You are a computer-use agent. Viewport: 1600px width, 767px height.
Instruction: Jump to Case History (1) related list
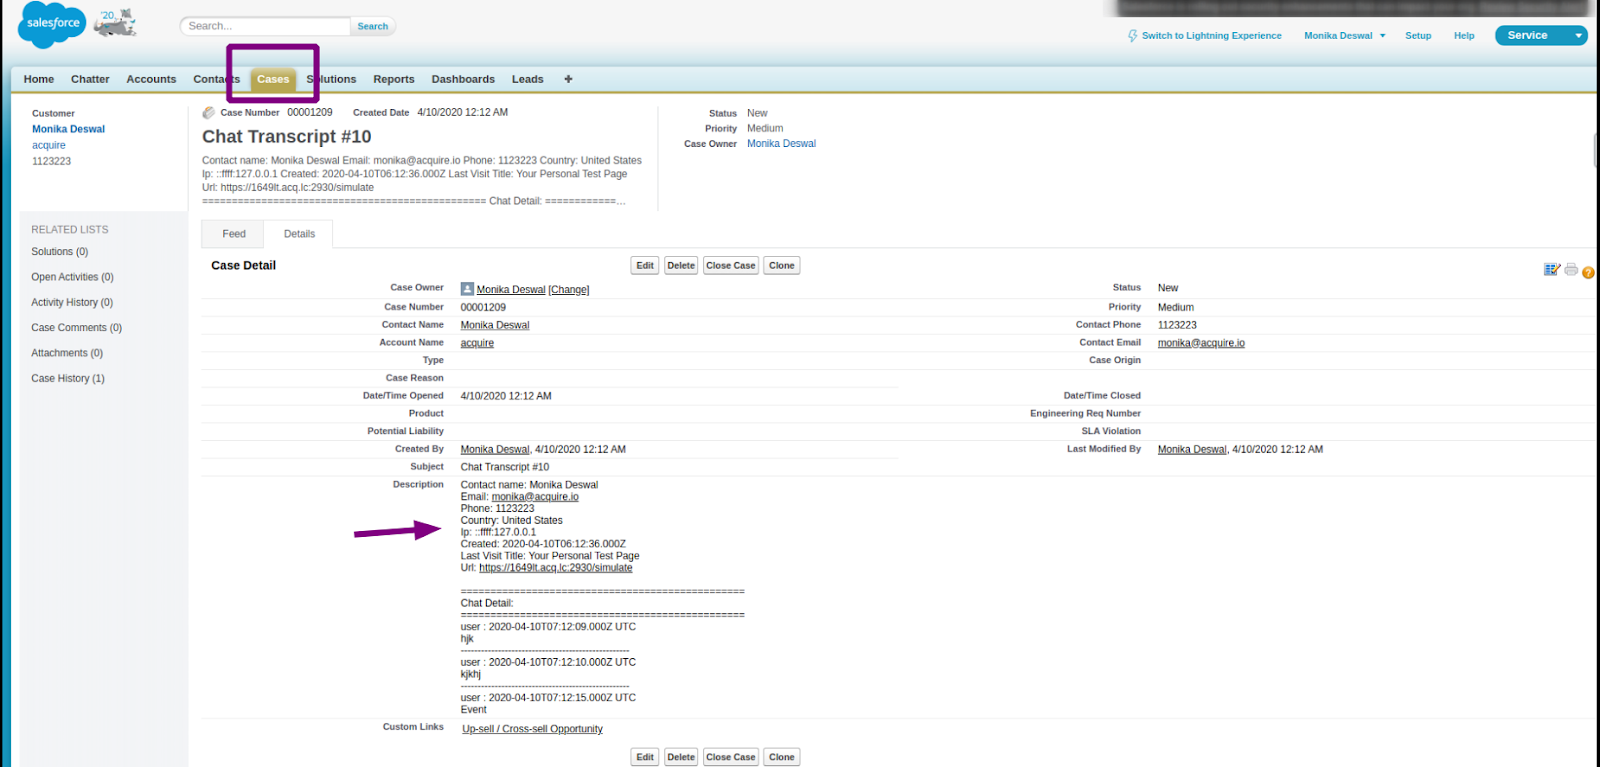coord(68,378)
